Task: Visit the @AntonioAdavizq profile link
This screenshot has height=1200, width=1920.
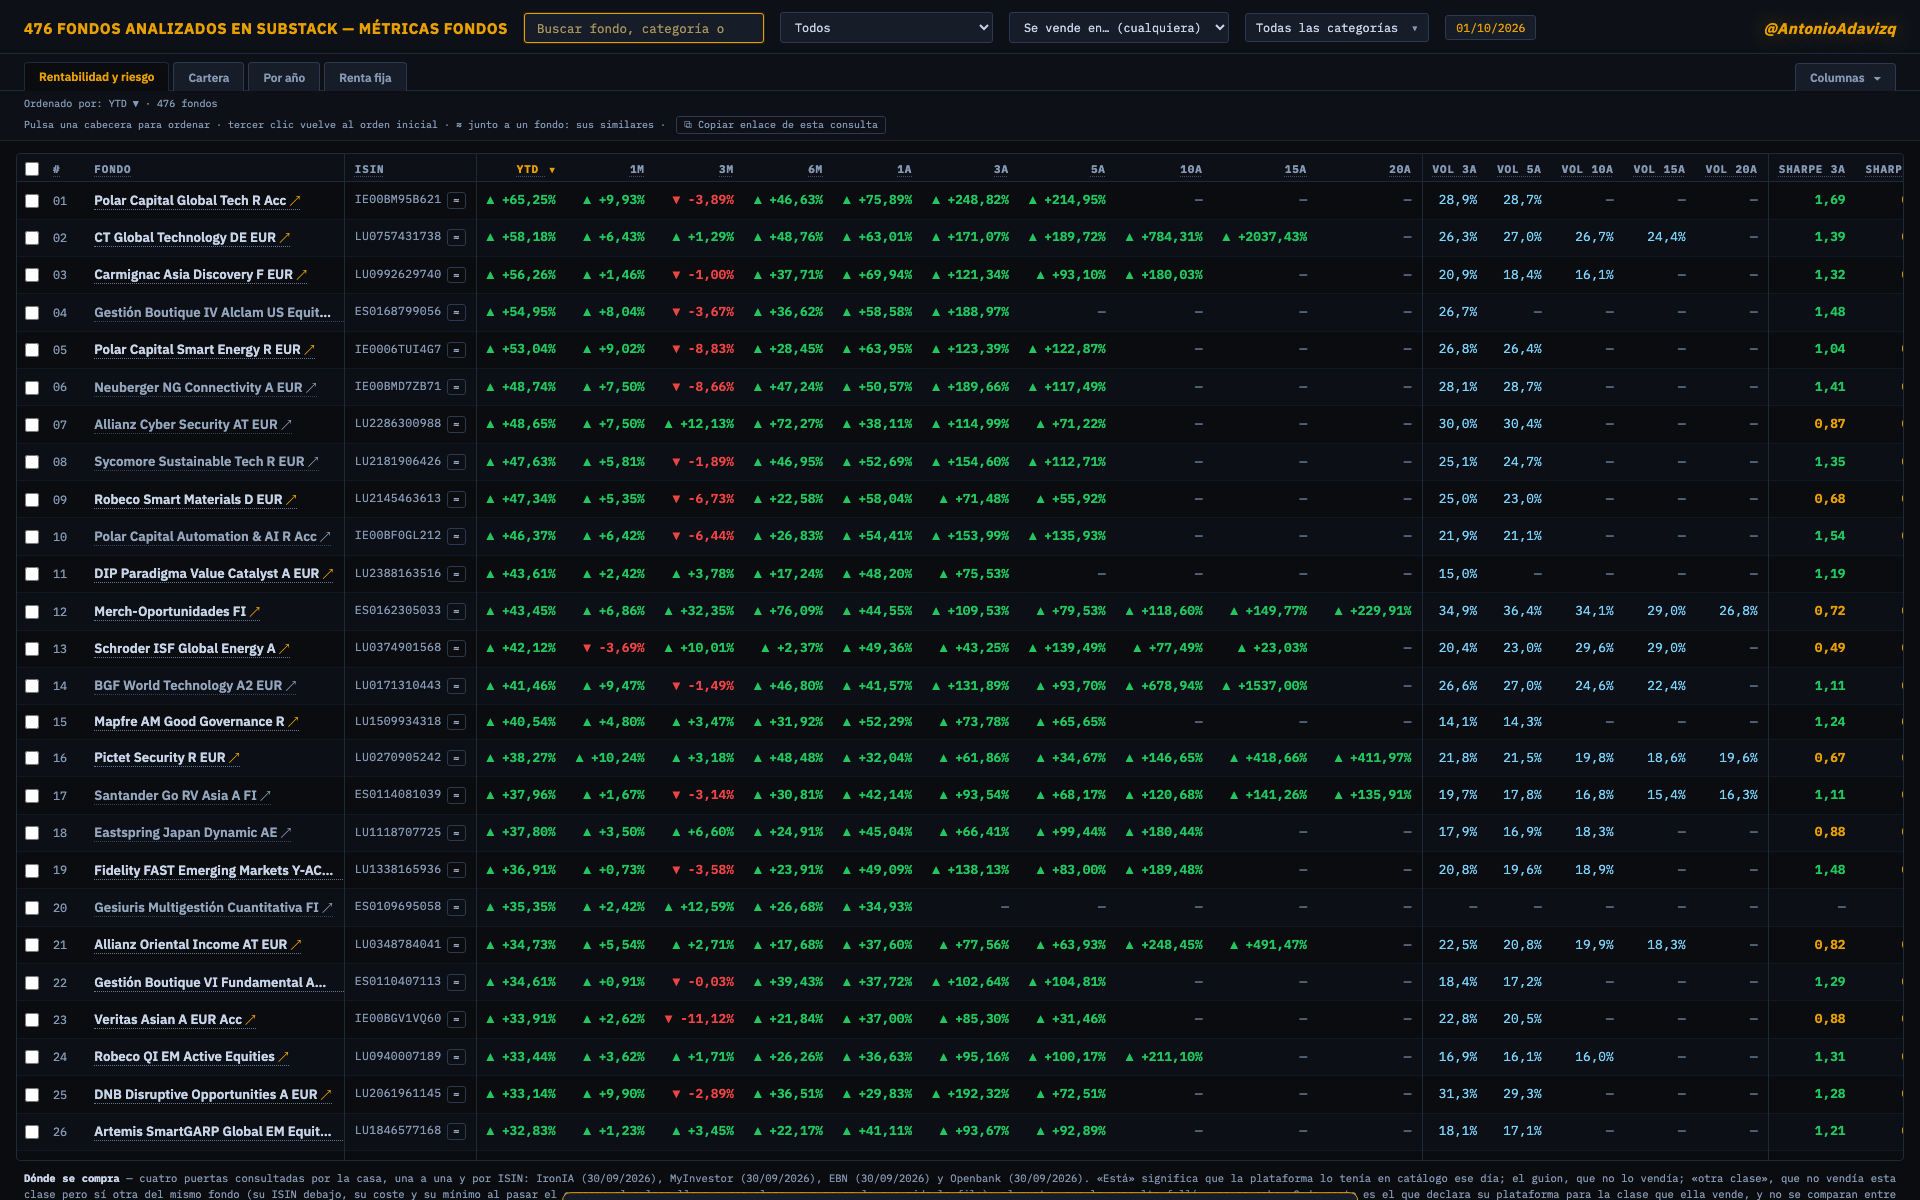Action: click(x=1830, y=28)
